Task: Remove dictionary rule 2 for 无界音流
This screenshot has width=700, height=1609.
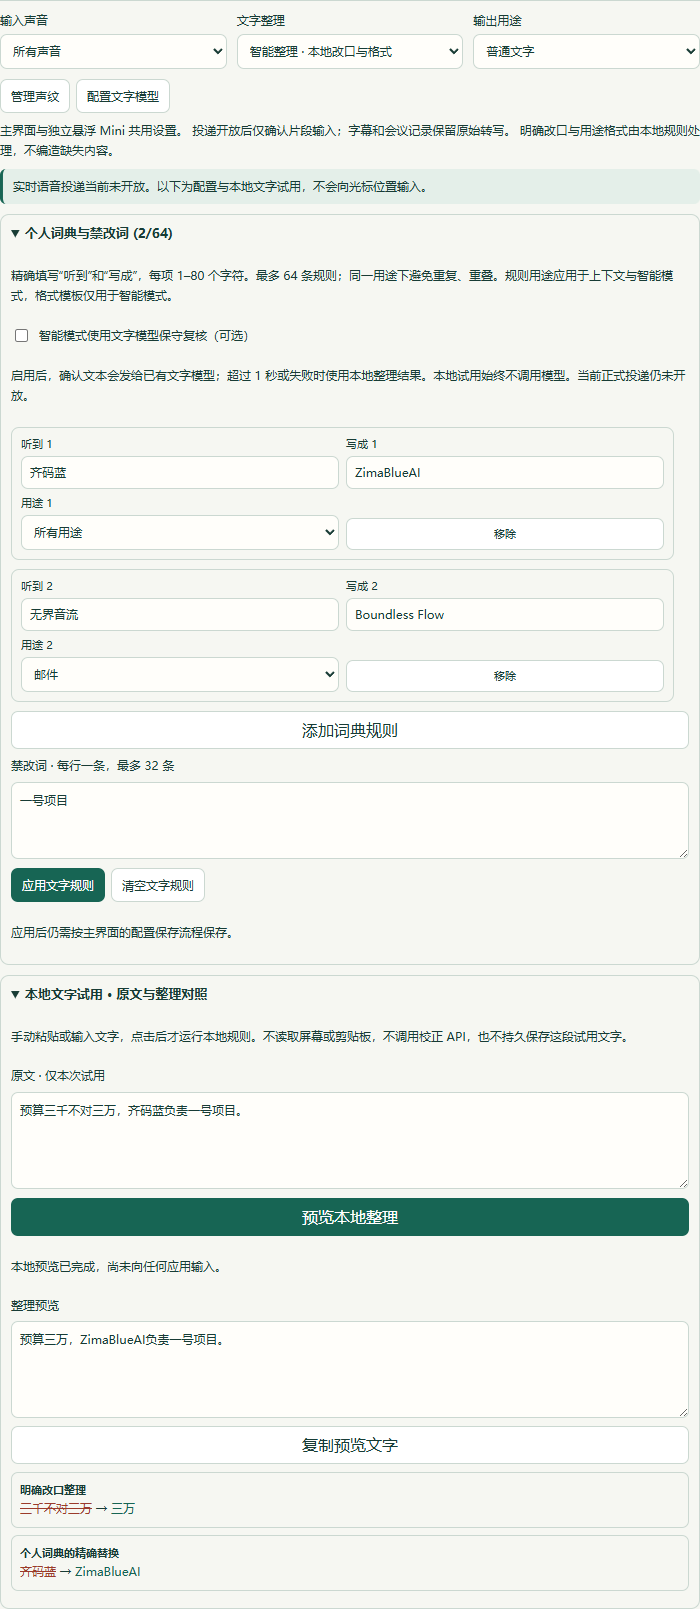Action: click(x=505, y=676)
